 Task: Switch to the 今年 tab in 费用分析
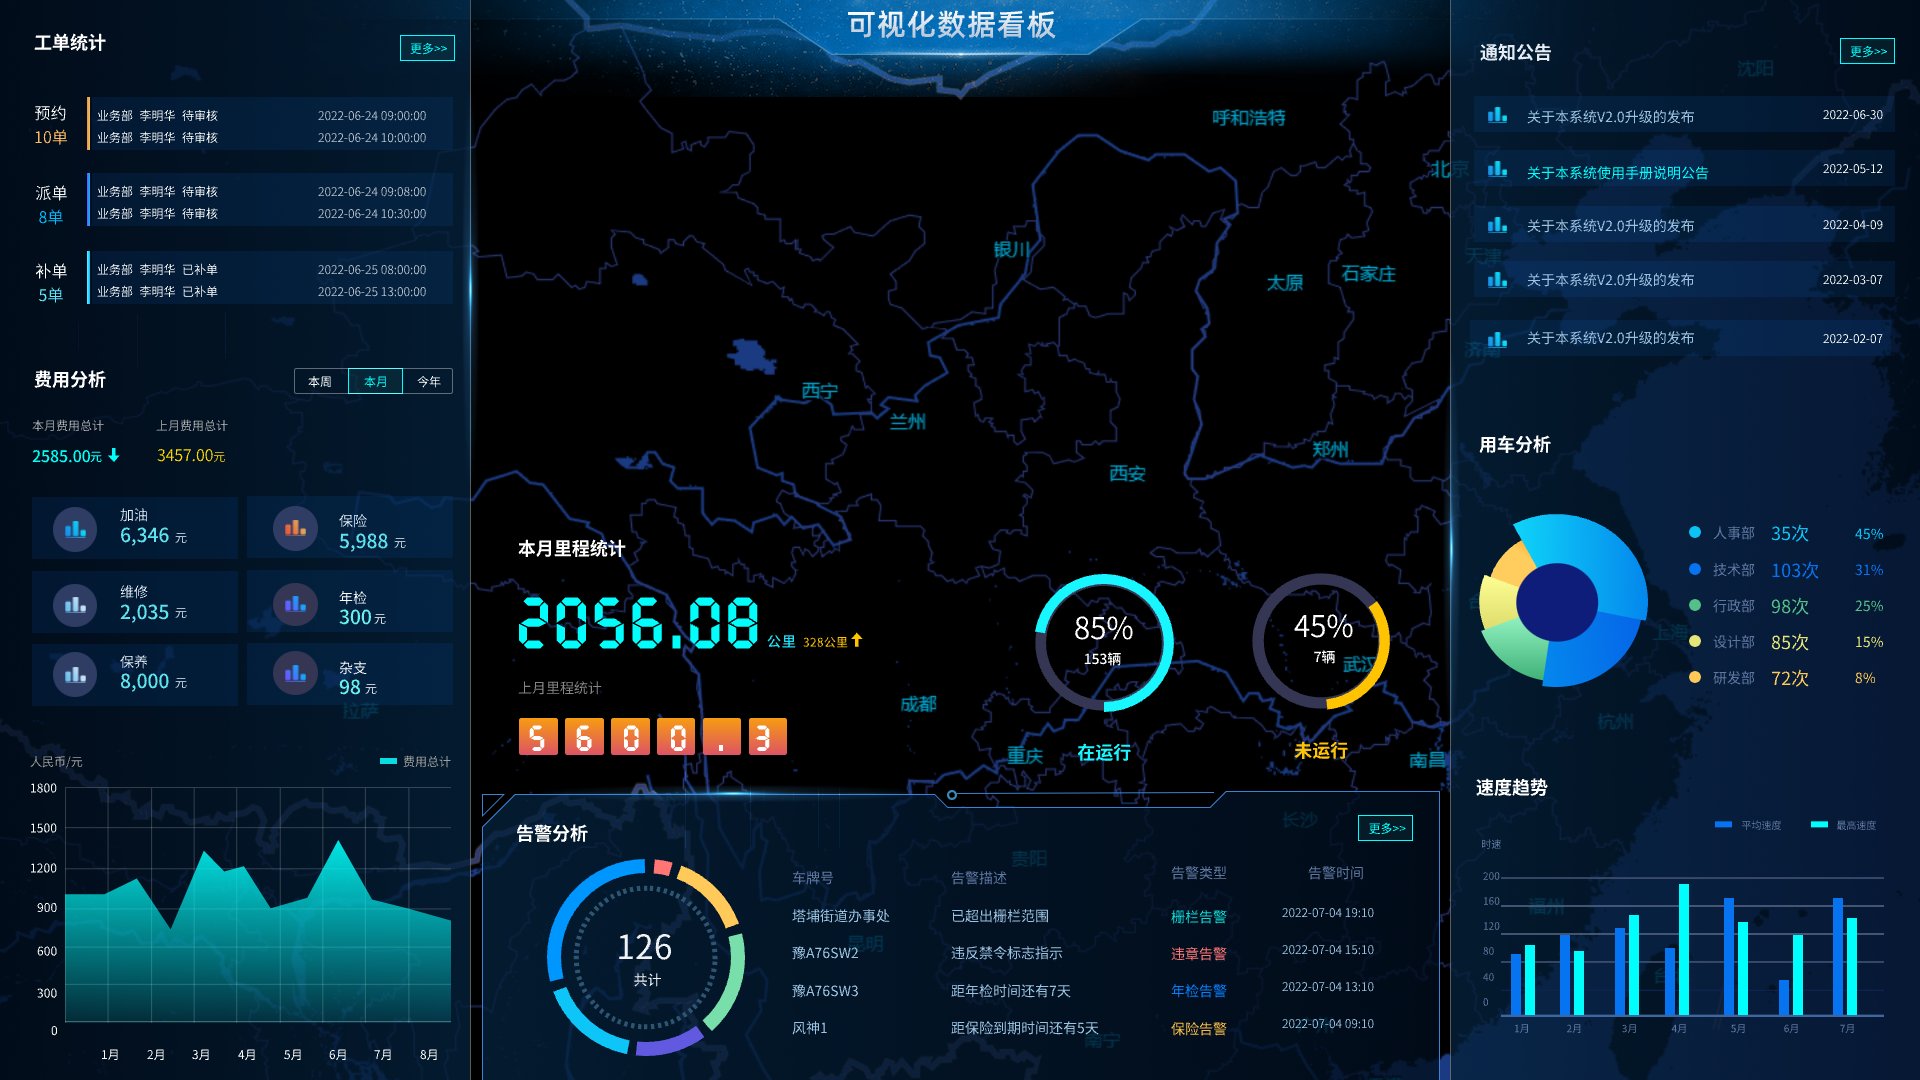pyautogui.click(x=429, y=381)
